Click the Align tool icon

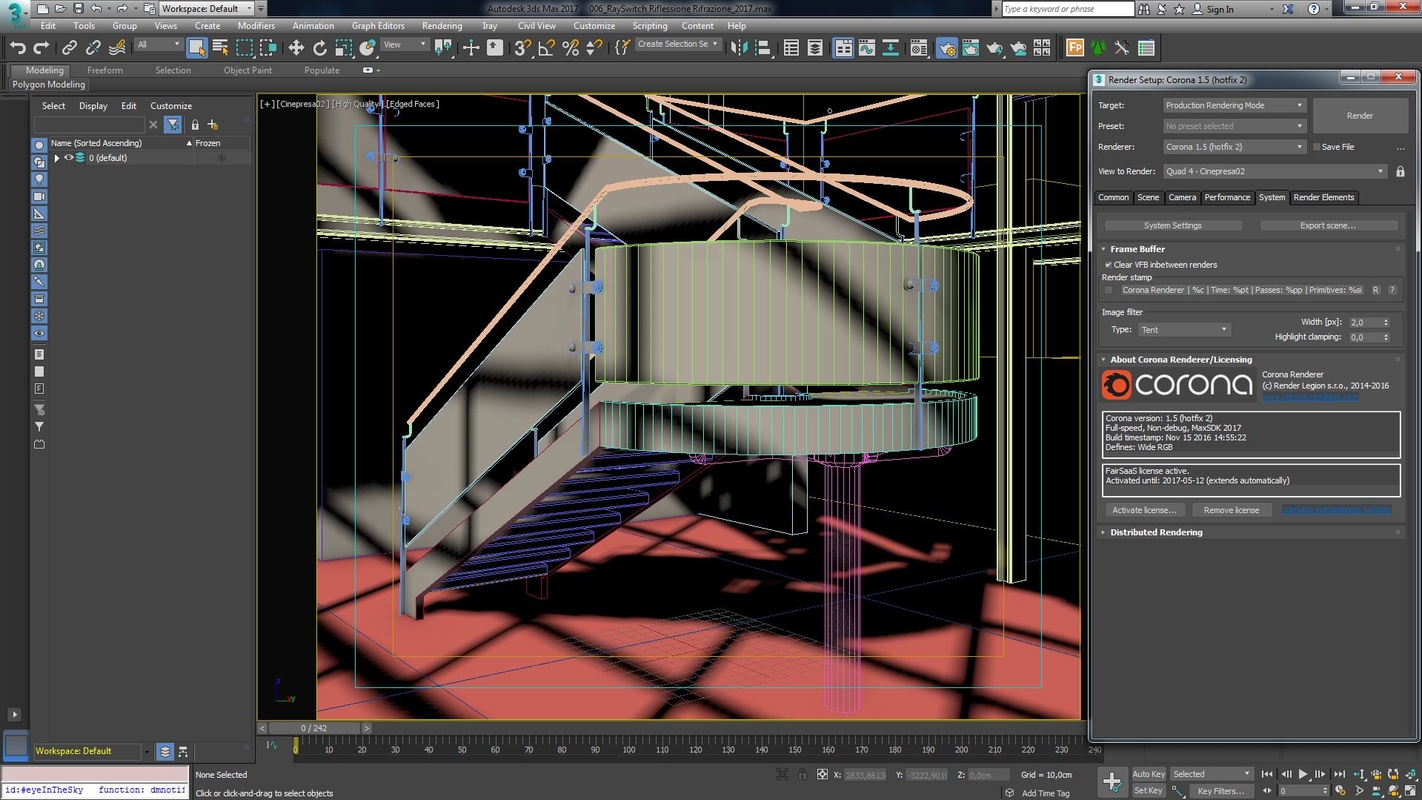click(x=763, y=47)
